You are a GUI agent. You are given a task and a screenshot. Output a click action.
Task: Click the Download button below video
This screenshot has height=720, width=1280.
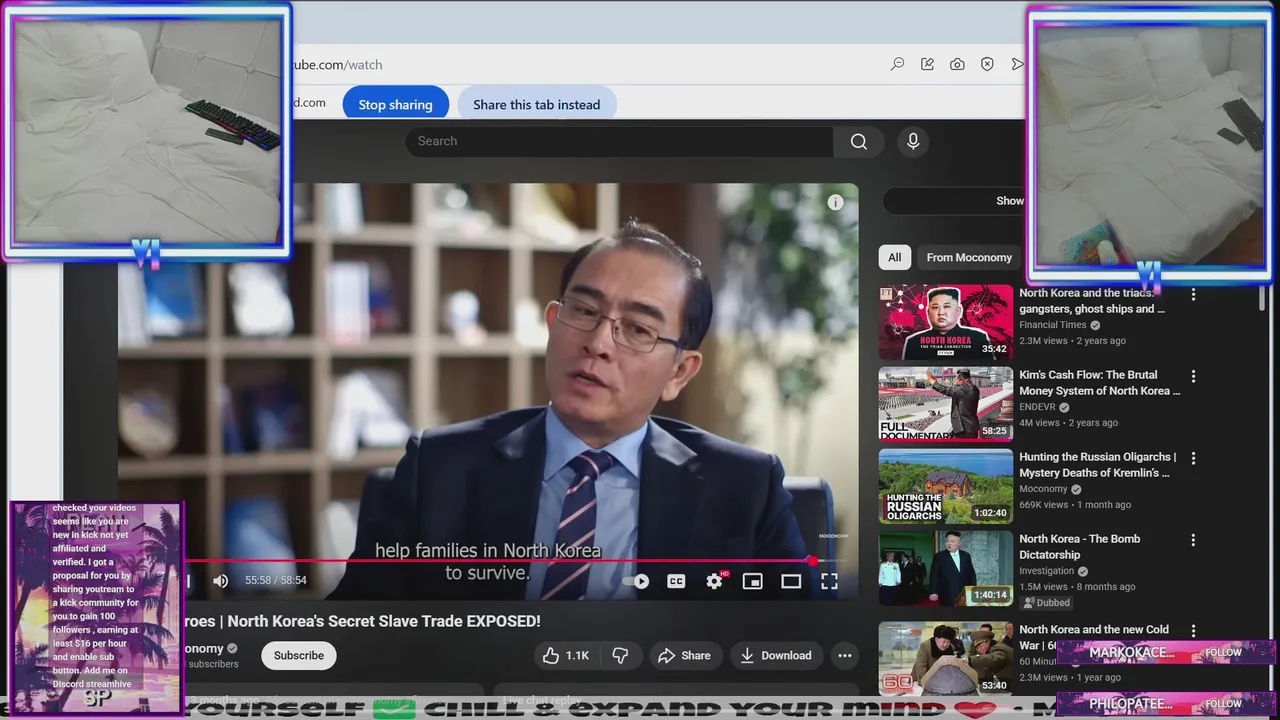tap(776, 656)
